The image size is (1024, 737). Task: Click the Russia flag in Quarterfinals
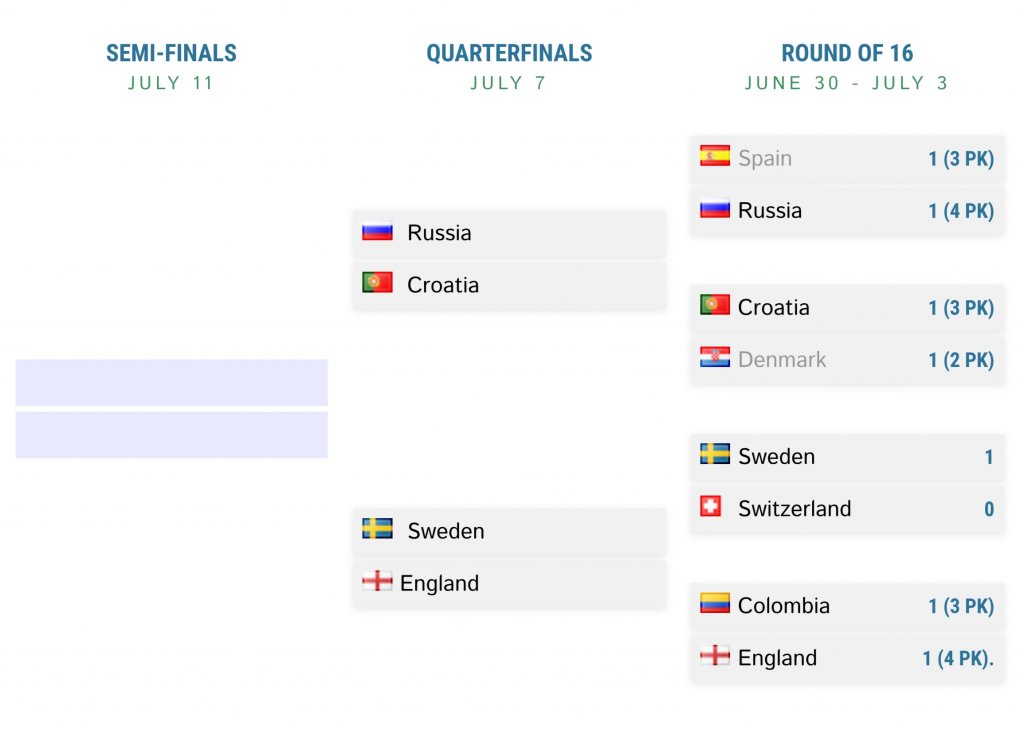377,231
